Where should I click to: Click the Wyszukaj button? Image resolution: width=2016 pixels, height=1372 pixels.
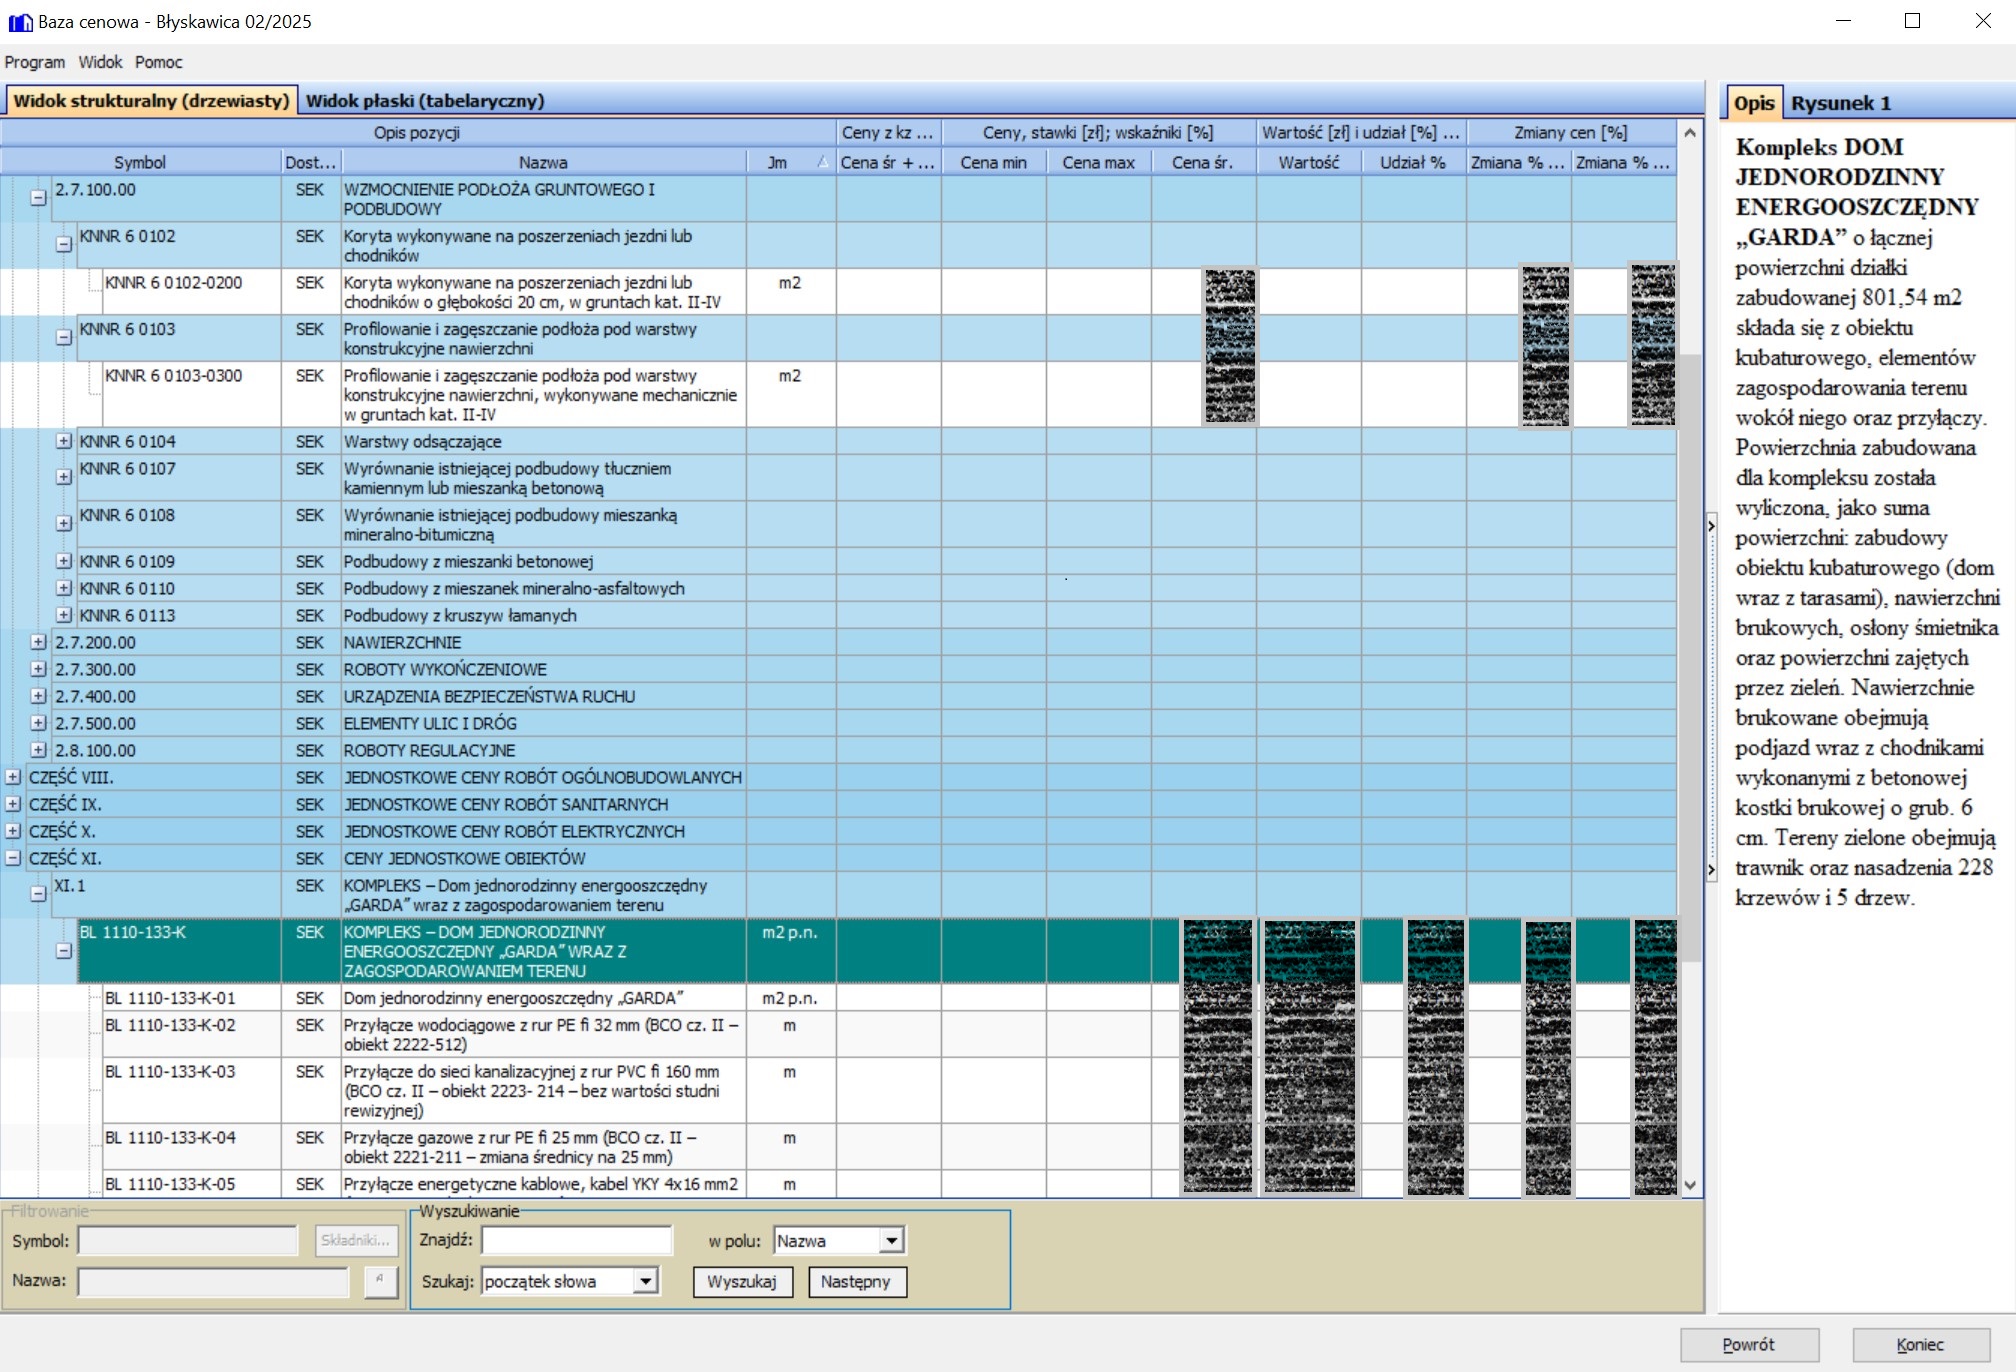click(x=742, y=1282)
